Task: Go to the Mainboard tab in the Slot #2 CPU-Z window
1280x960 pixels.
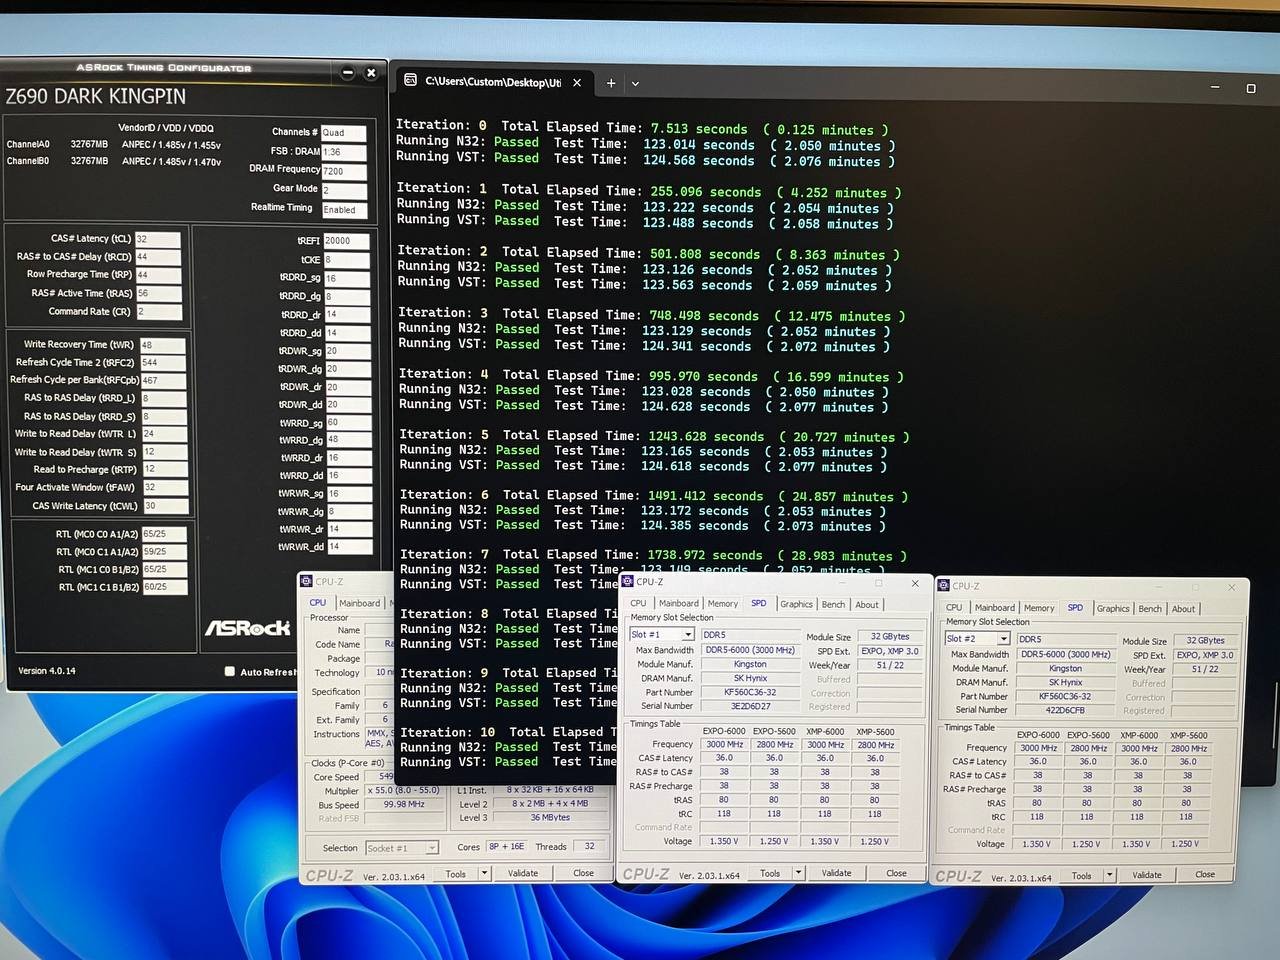Action: click(x=995, y=608)
